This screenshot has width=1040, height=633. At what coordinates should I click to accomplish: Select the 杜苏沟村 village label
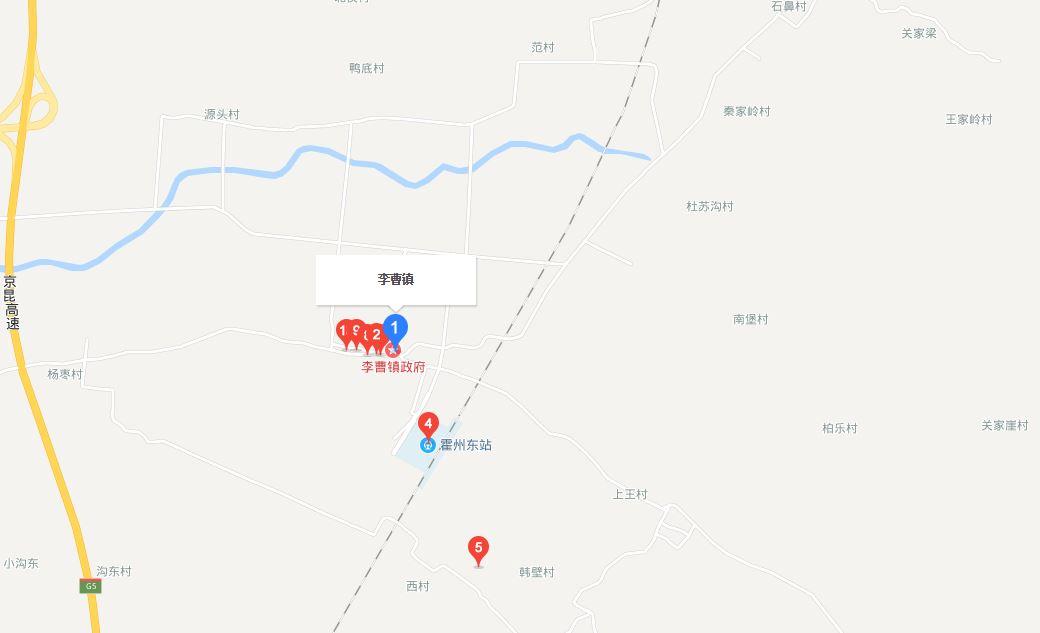[x=710, y=206]
